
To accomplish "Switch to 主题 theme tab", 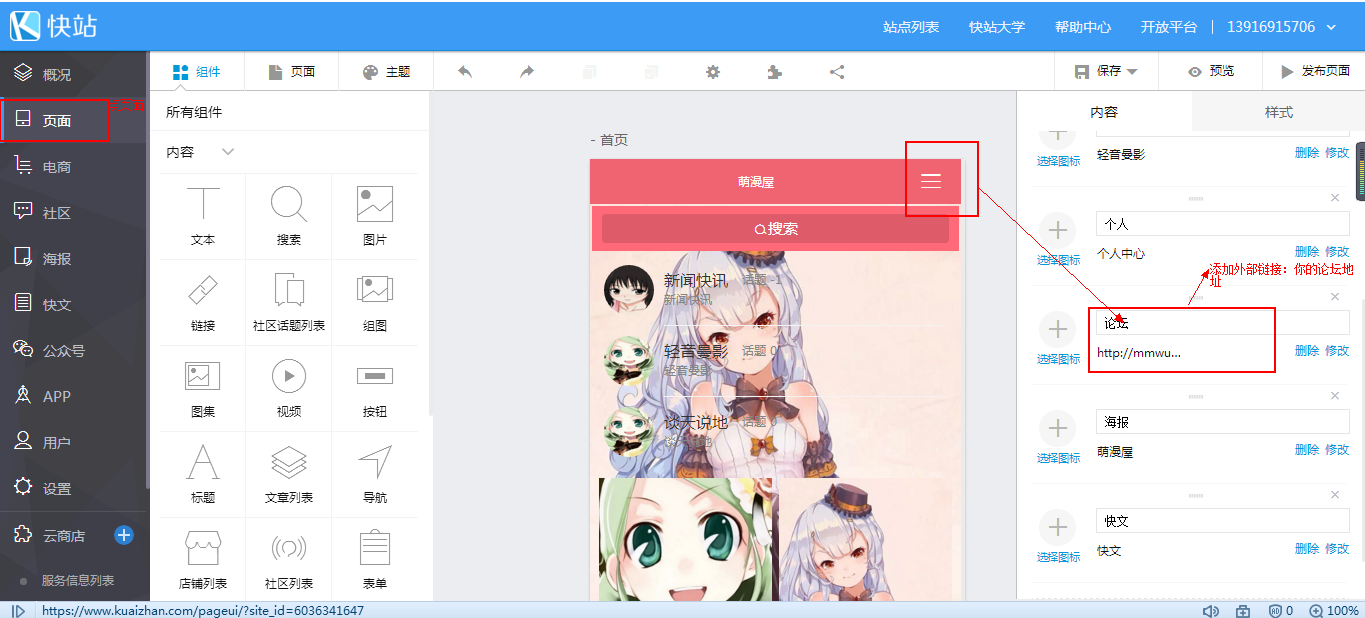I will click(386, 72).
